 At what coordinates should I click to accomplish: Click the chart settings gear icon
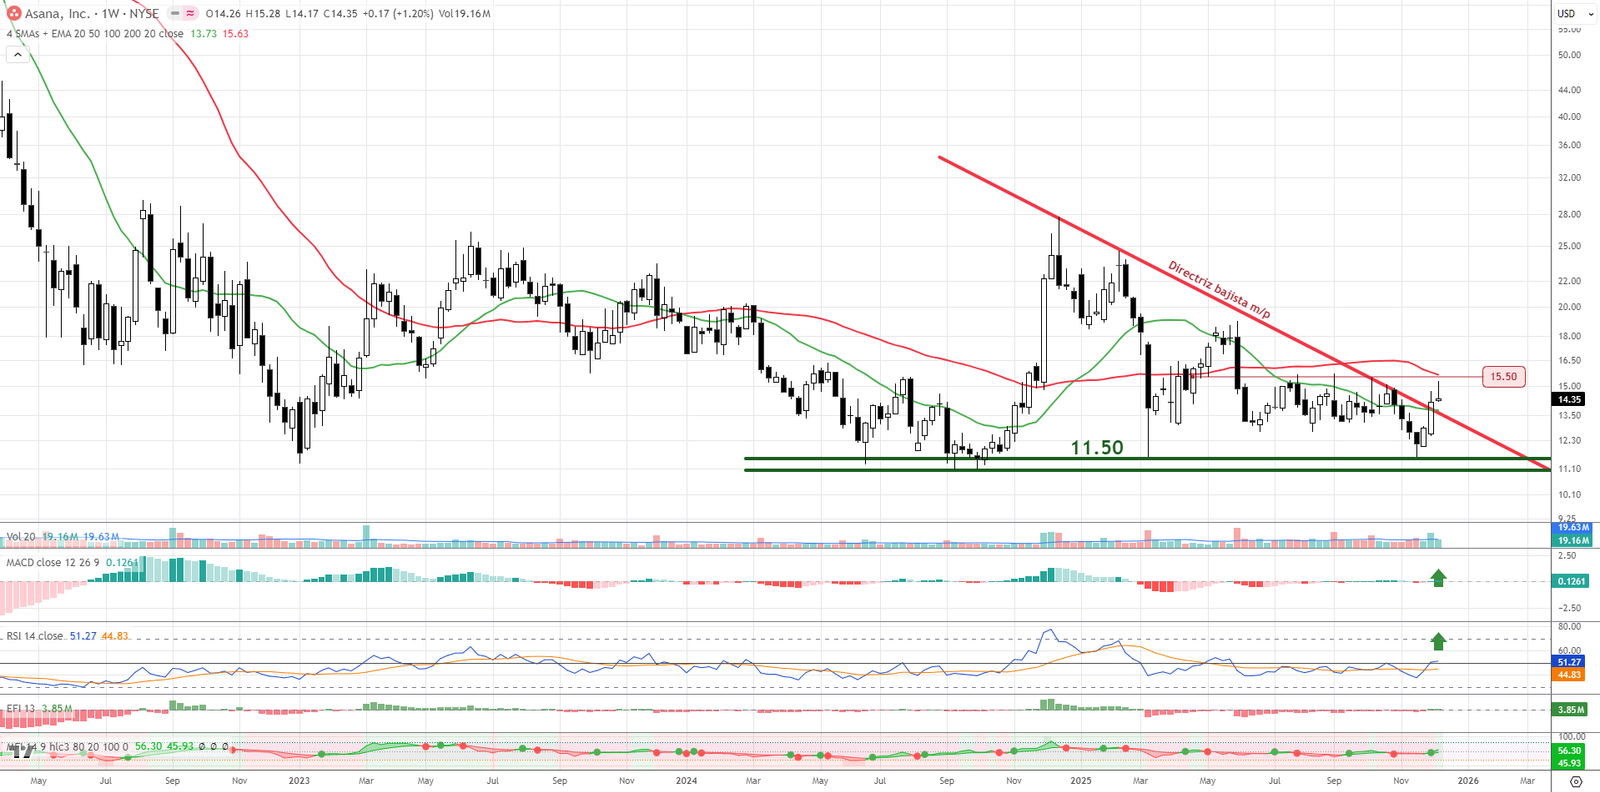pos(1576,781)
